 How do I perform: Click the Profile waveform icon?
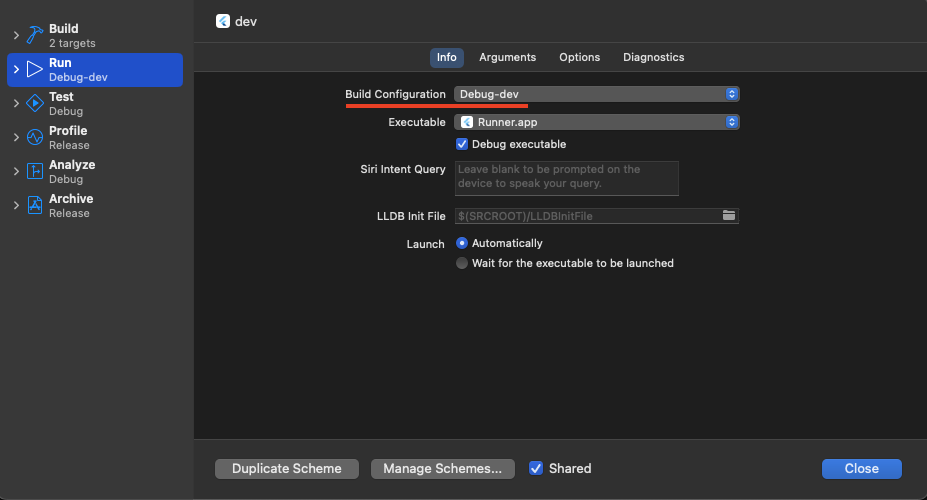[x=35, y=138]
